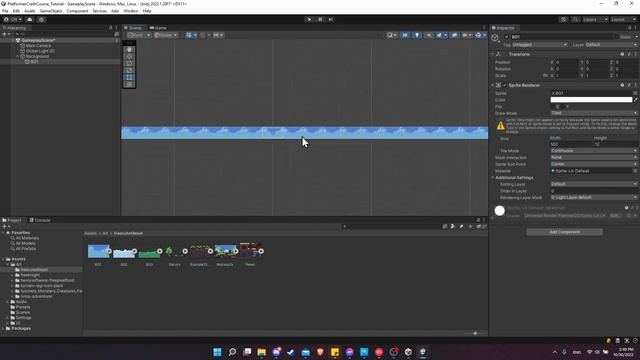The image size is (640, 360).
Task: Click the Add Component button
Action: 564,232
